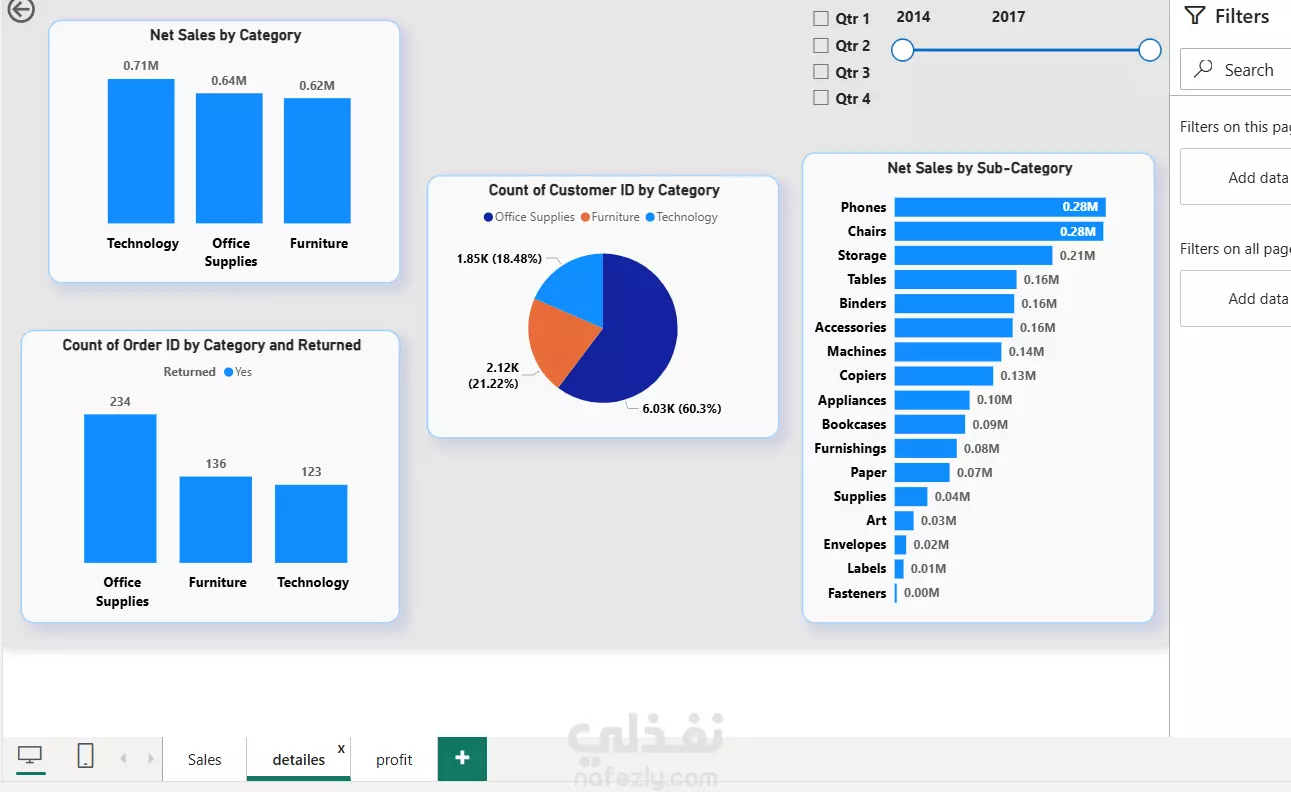Viewport: 1291px width, 792px height.
Task: Click the back arrow icon at top left
Action: (20, 10)
